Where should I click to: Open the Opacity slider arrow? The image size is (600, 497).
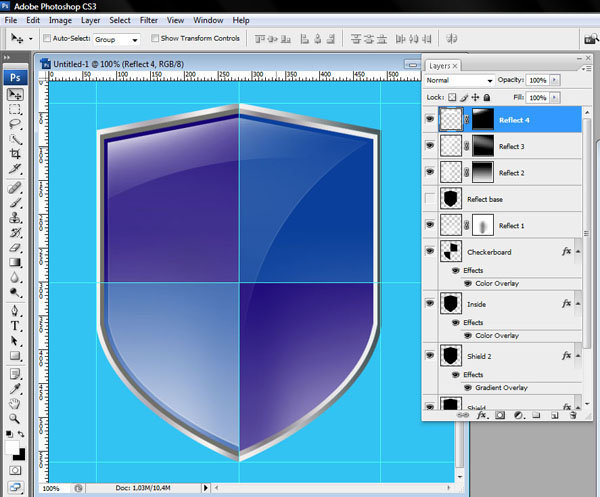554,80
